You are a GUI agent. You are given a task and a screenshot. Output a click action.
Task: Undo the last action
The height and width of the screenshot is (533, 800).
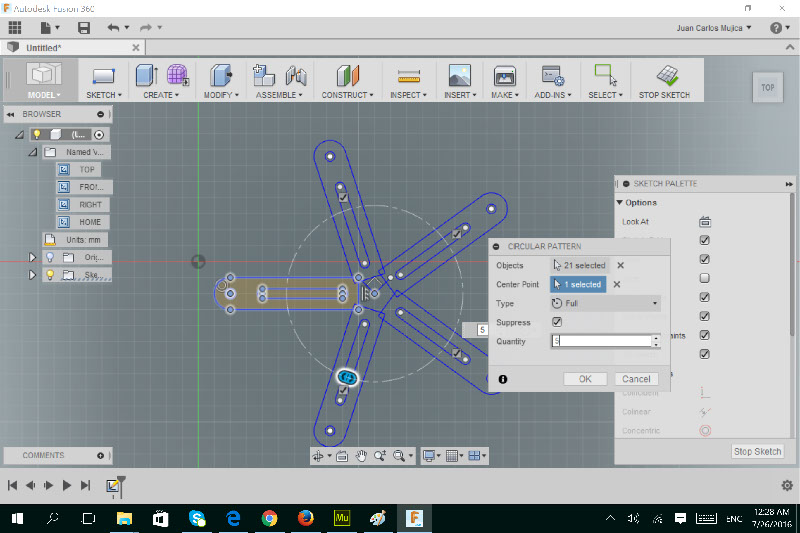(113, 28)
